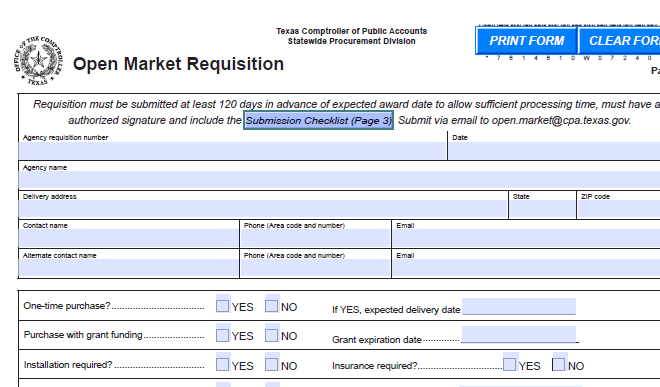Check NO for One-time purchase

[x=271, y=306]
